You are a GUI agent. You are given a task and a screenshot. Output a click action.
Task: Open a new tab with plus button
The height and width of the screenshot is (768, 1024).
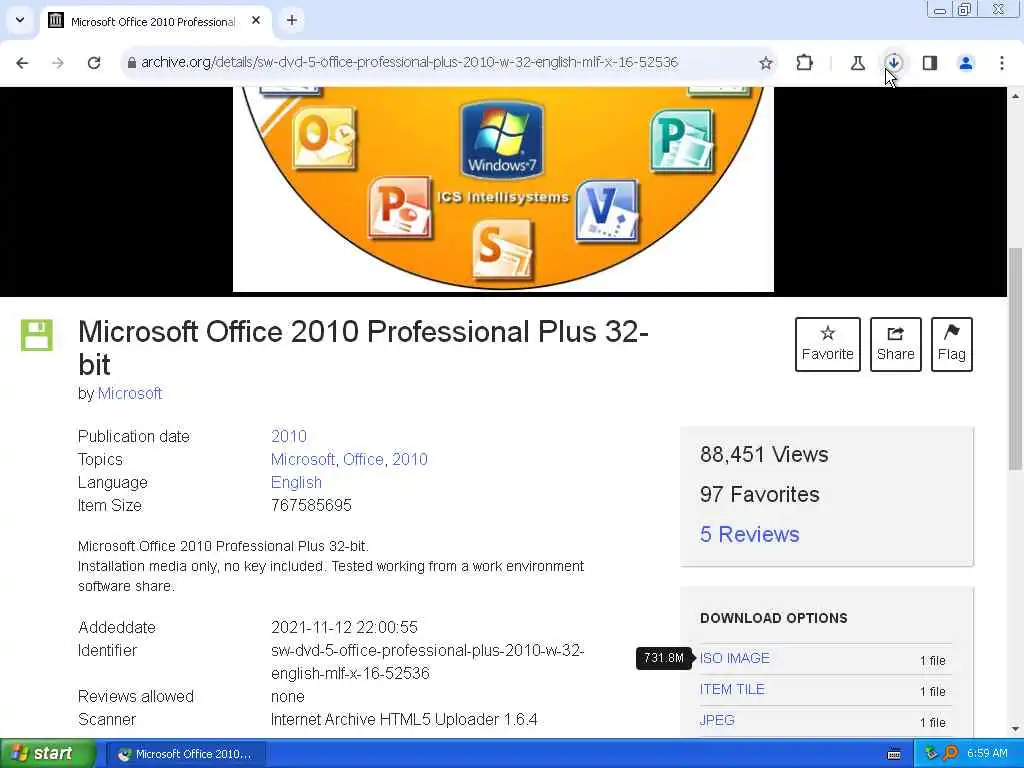coord(292,20)
